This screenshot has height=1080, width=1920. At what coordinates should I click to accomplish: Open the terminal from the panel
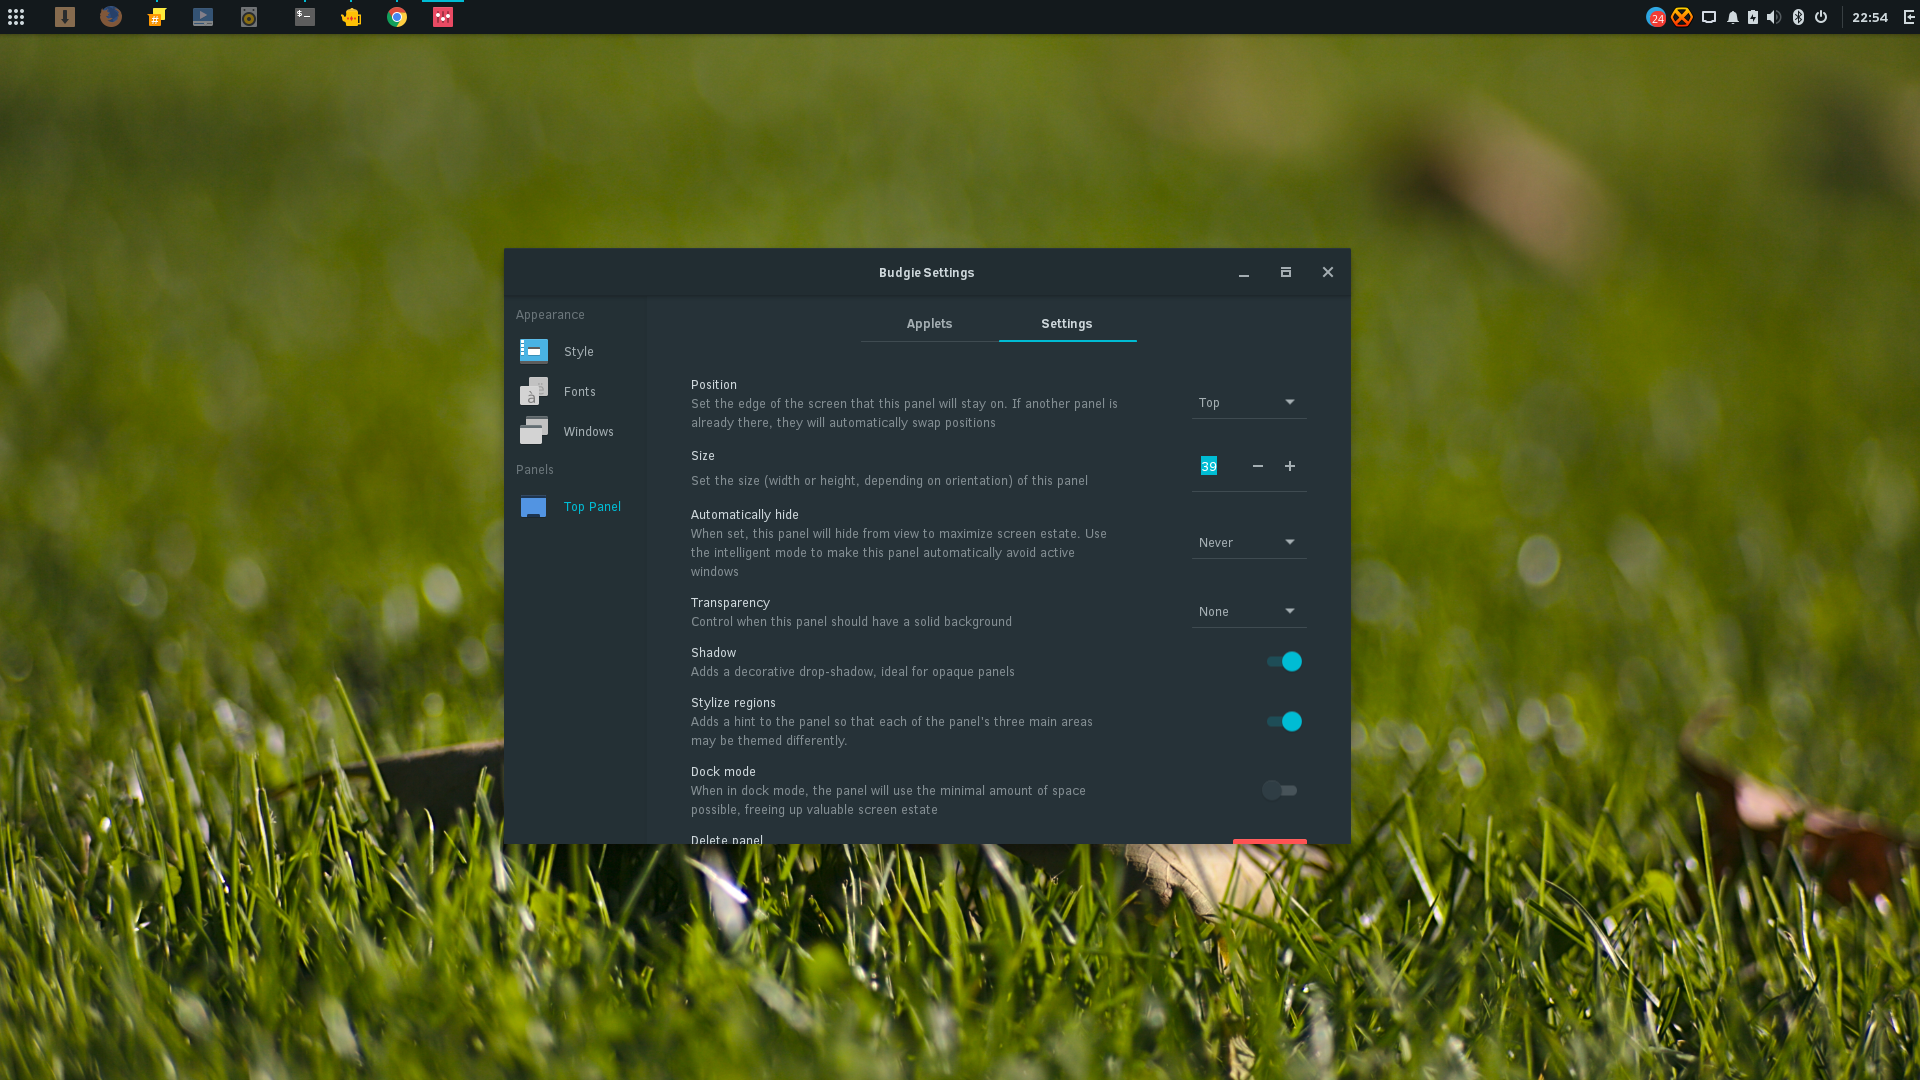(x=305, y=17)
